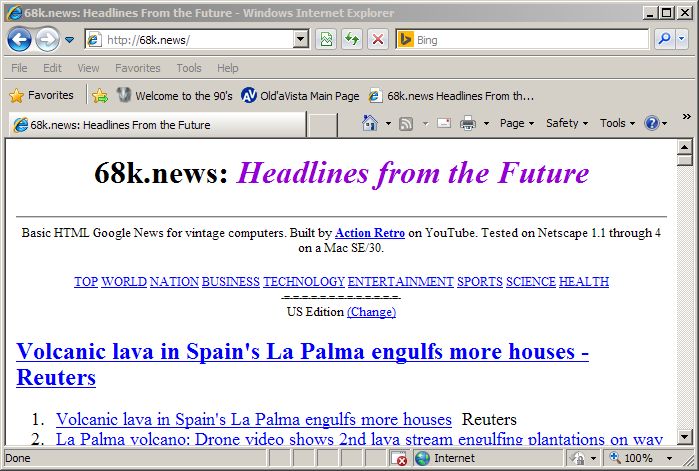
Task: Expand the Home button dropdown arrow
Action: 388,123
